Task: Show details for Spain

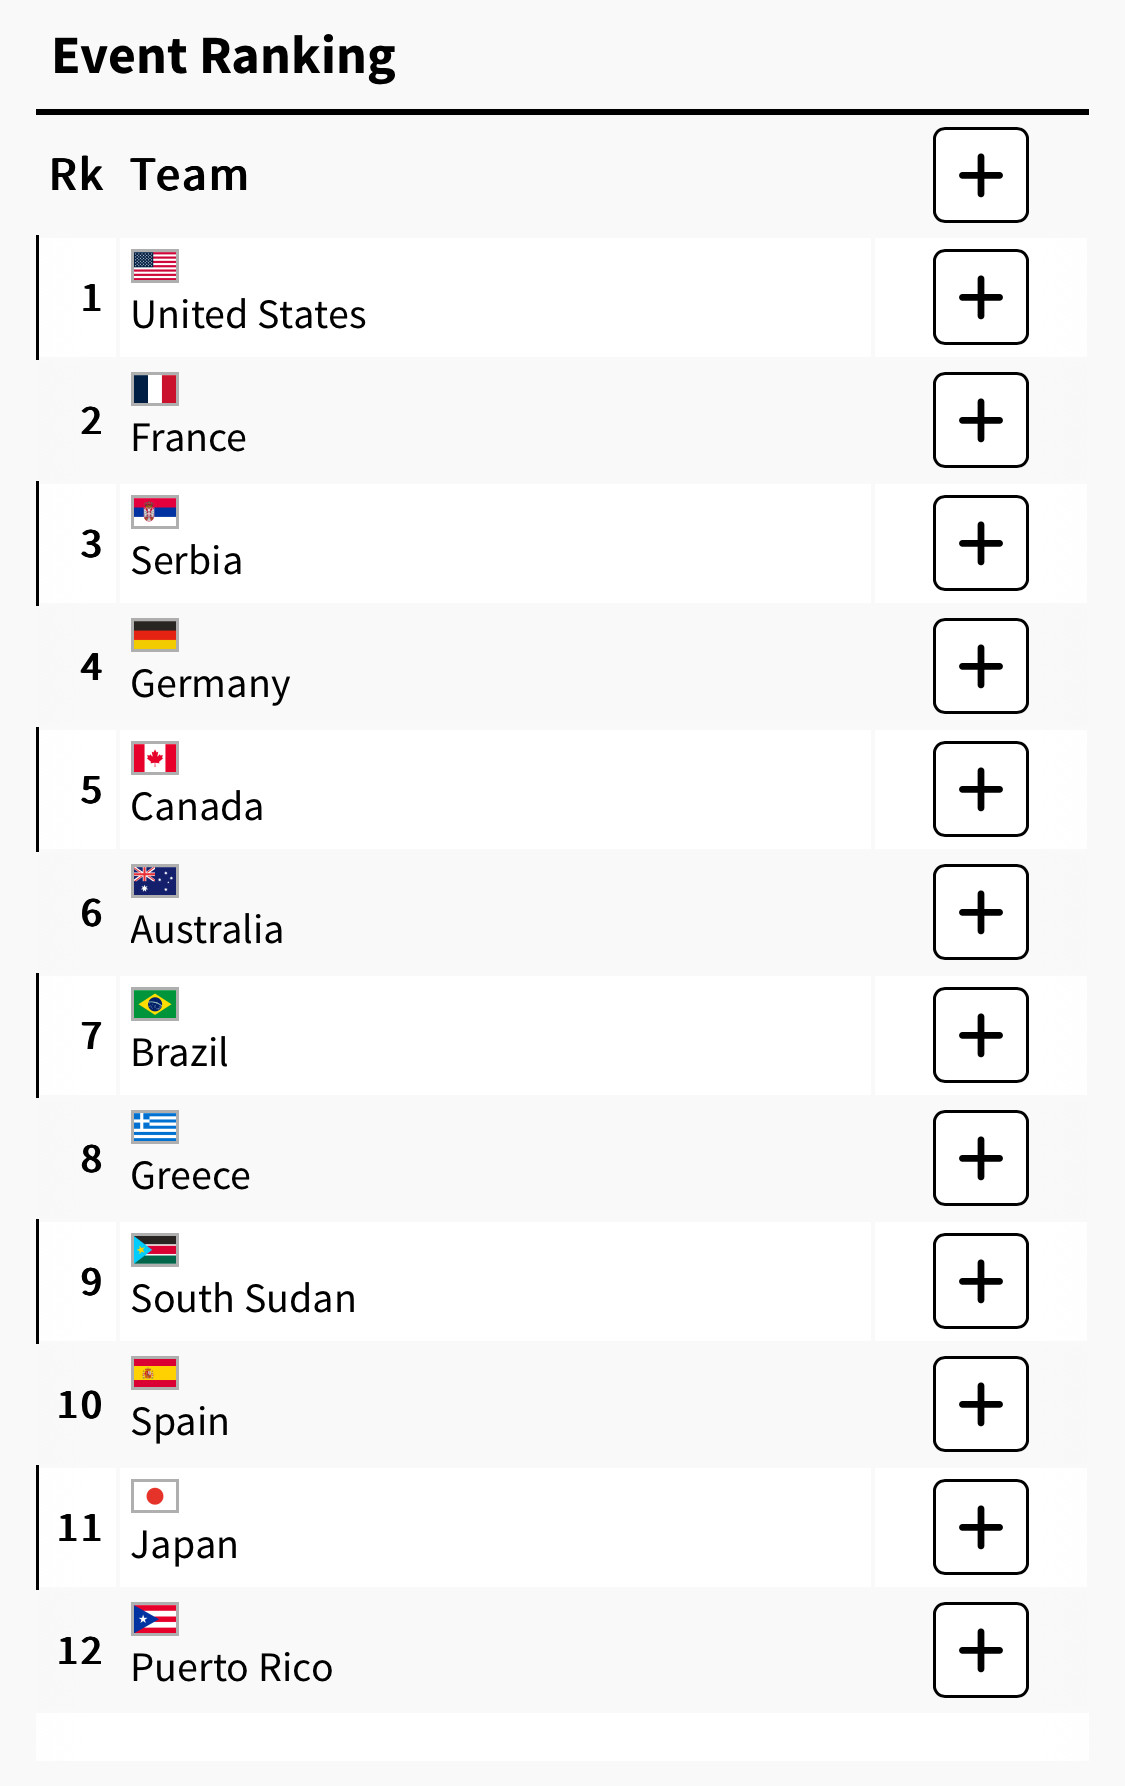Action: click(980, 1404)
